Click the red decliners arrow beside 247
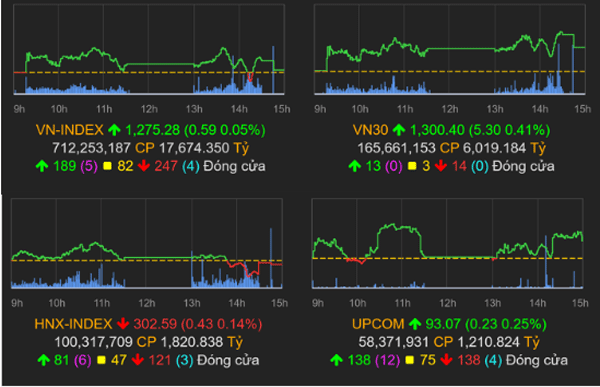 (144, 166)
